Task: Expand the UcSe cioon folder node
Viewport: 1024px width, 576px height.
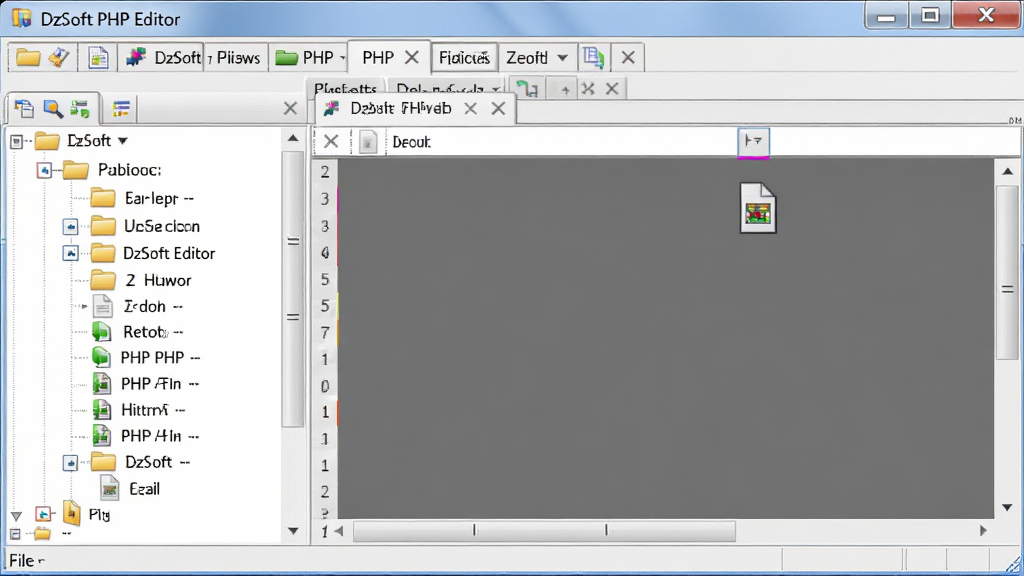Action: click(x=71, y=227)
